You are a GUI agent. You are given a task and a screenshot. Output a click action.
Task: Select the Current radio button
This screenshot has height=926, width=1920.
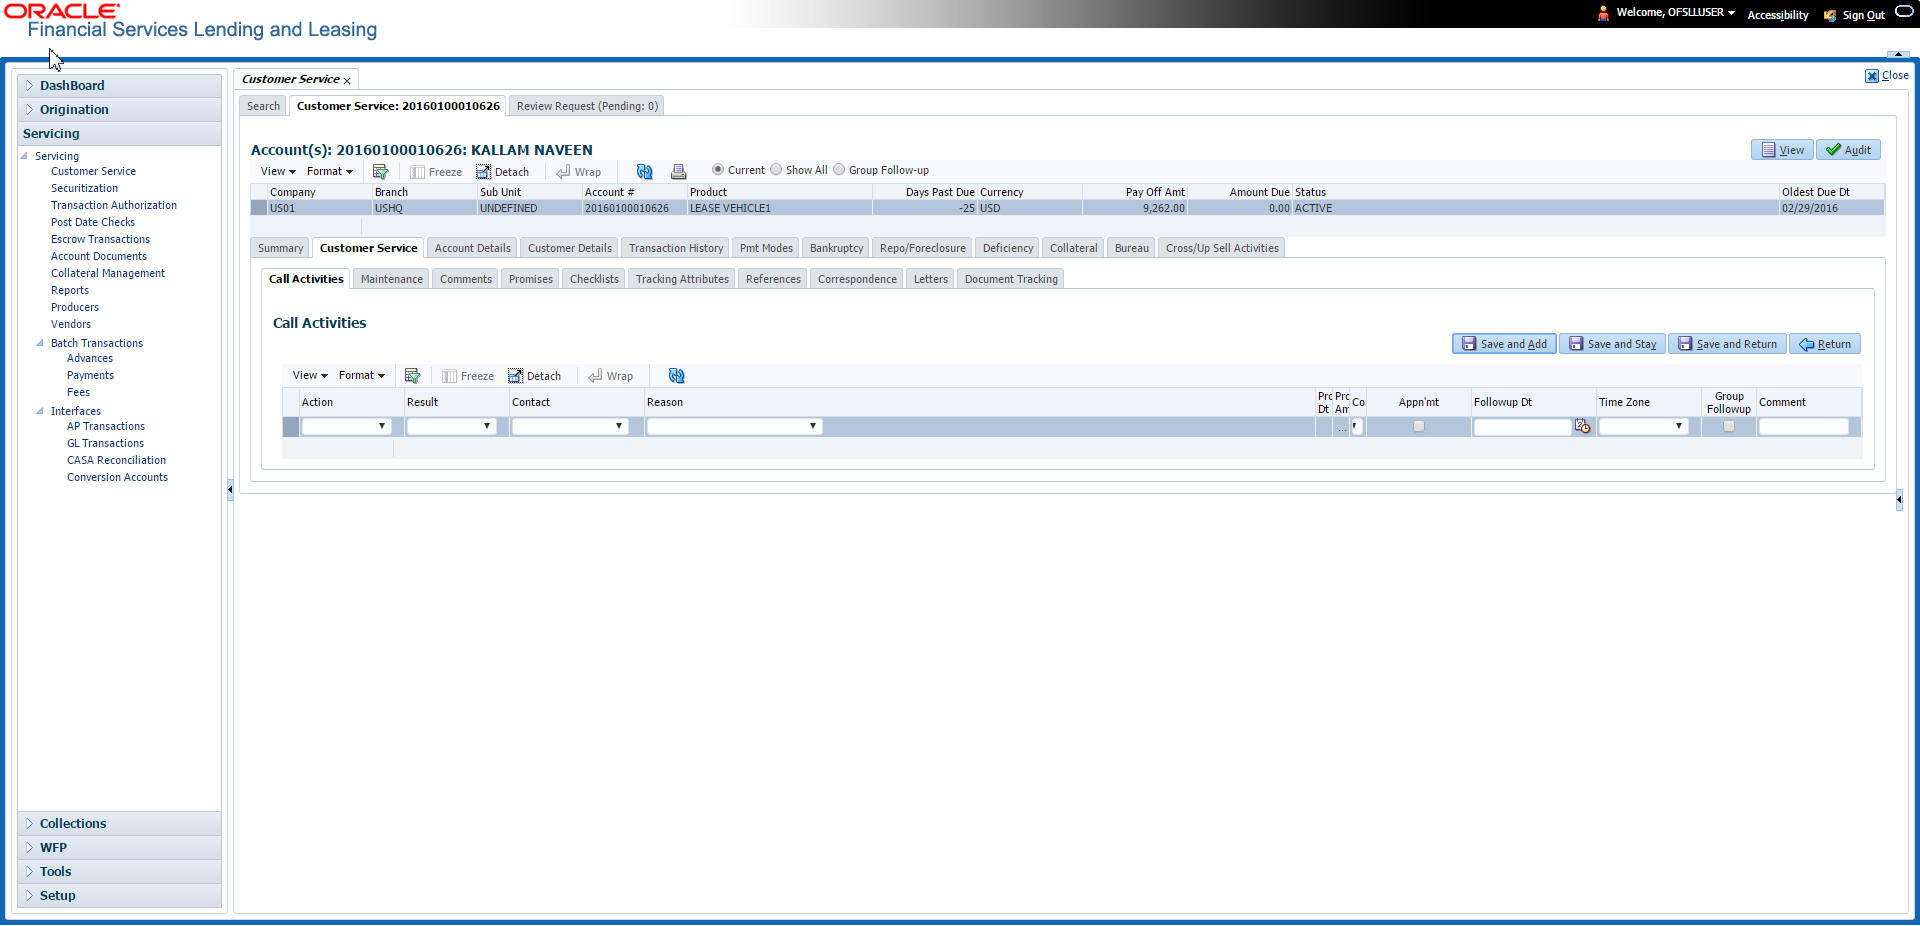click(x=718, y=170)
